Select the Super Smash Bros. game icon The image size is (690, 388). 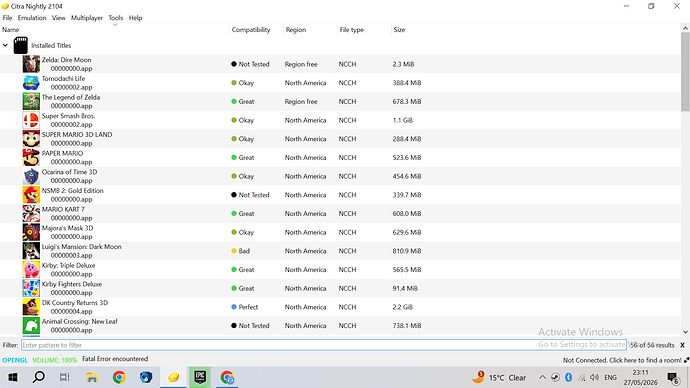31,120
